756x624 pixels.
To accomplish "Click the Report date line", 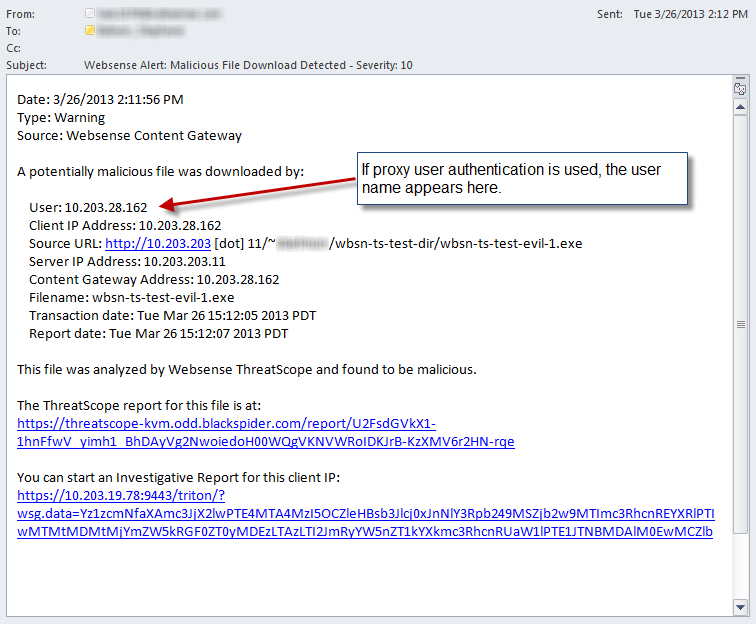I will 159,334.
